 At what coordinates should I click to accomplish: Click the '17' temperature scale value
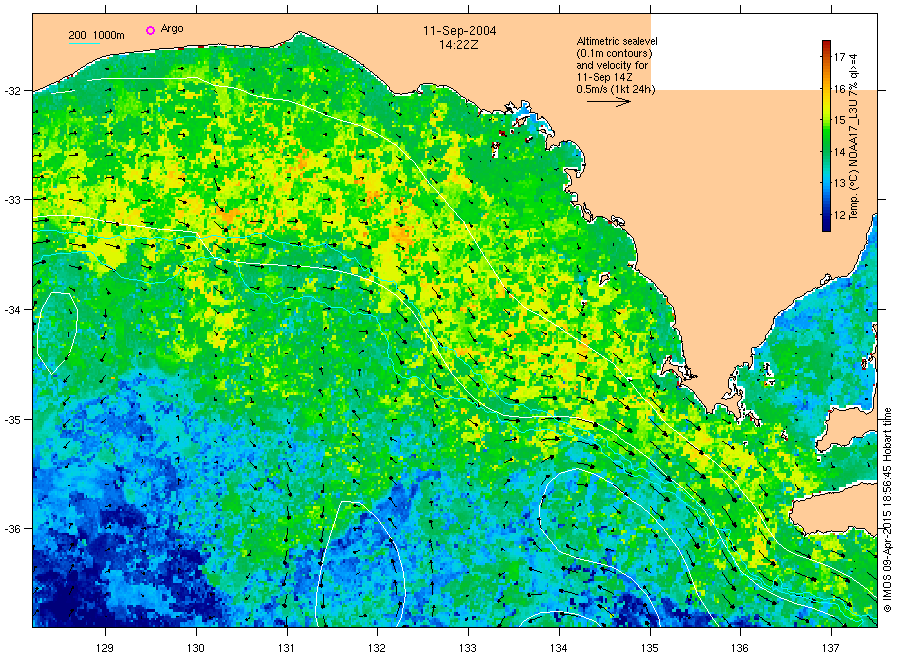coord(839,57)
